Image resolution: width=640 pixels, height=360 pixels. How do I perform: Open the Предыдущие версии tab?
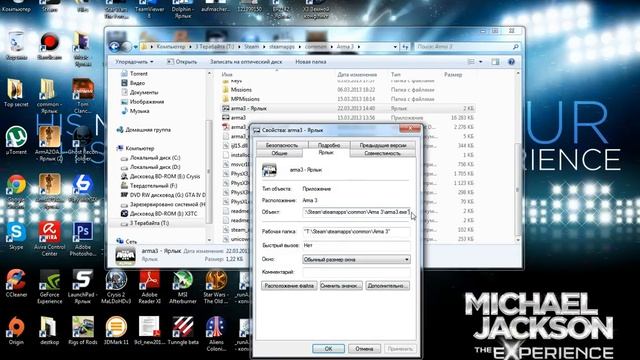(383, 145)
